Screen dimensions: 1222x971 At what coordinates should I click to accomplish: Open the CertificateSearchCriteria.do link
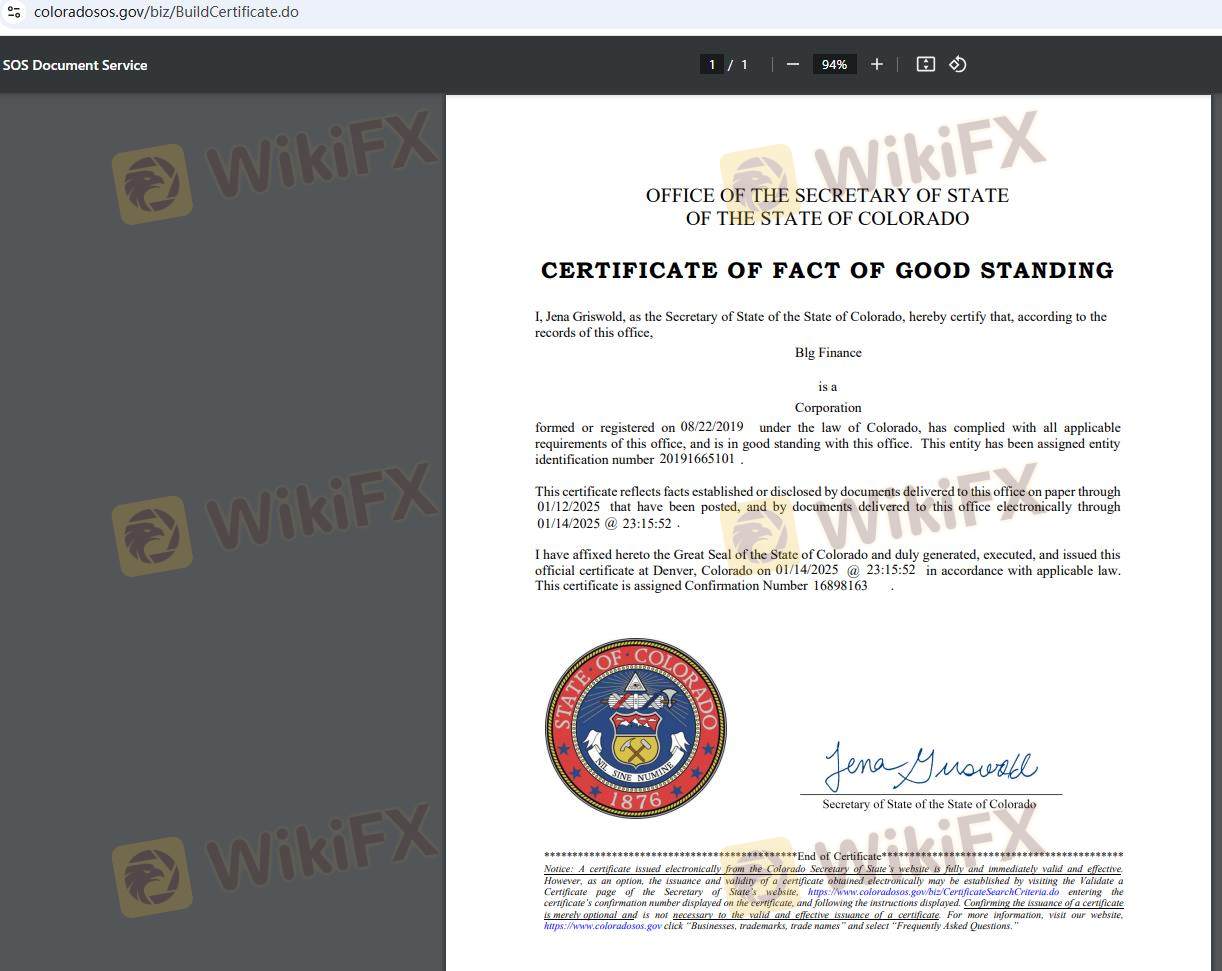(933, 892)
